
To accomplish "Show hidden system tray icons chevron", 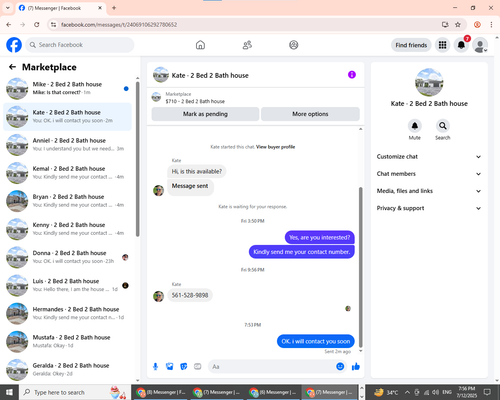I will tap(407, 392).
